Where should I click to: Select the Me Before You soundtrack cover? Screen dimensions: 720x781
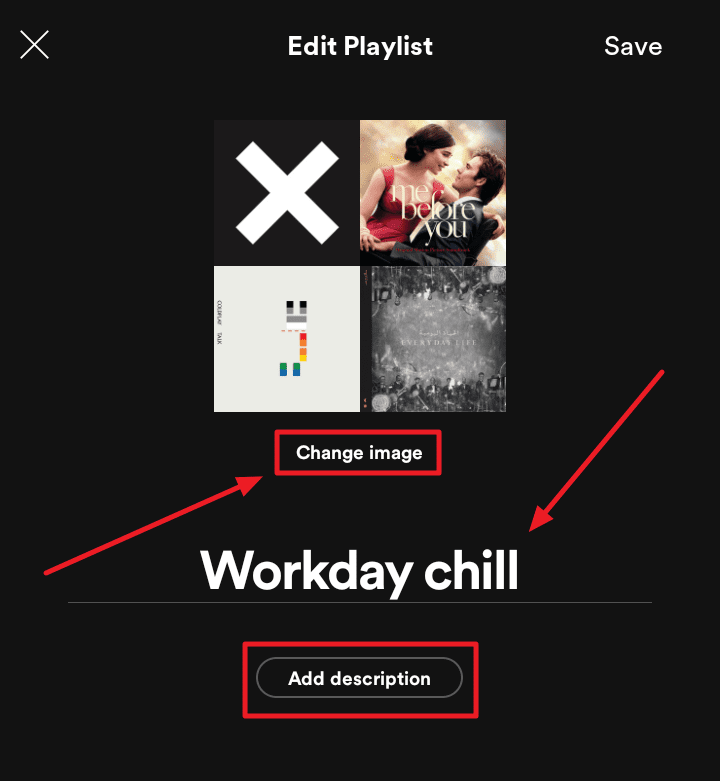pos(433,193)
